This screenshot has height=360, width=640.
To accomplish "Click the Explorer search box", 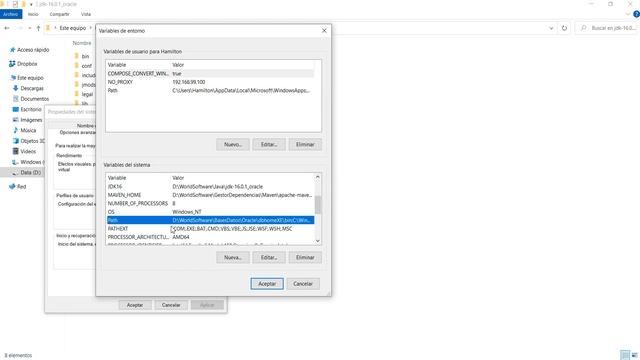I will pos(607,28).
